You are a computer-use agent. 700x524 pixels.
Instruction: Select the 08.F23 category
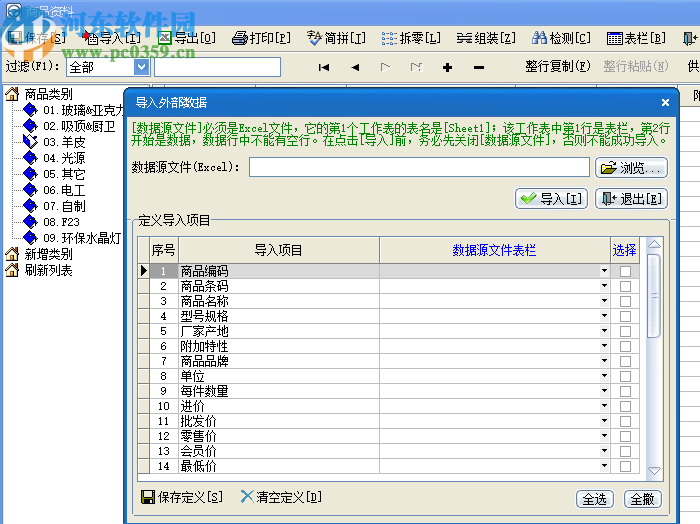(61, 222)
